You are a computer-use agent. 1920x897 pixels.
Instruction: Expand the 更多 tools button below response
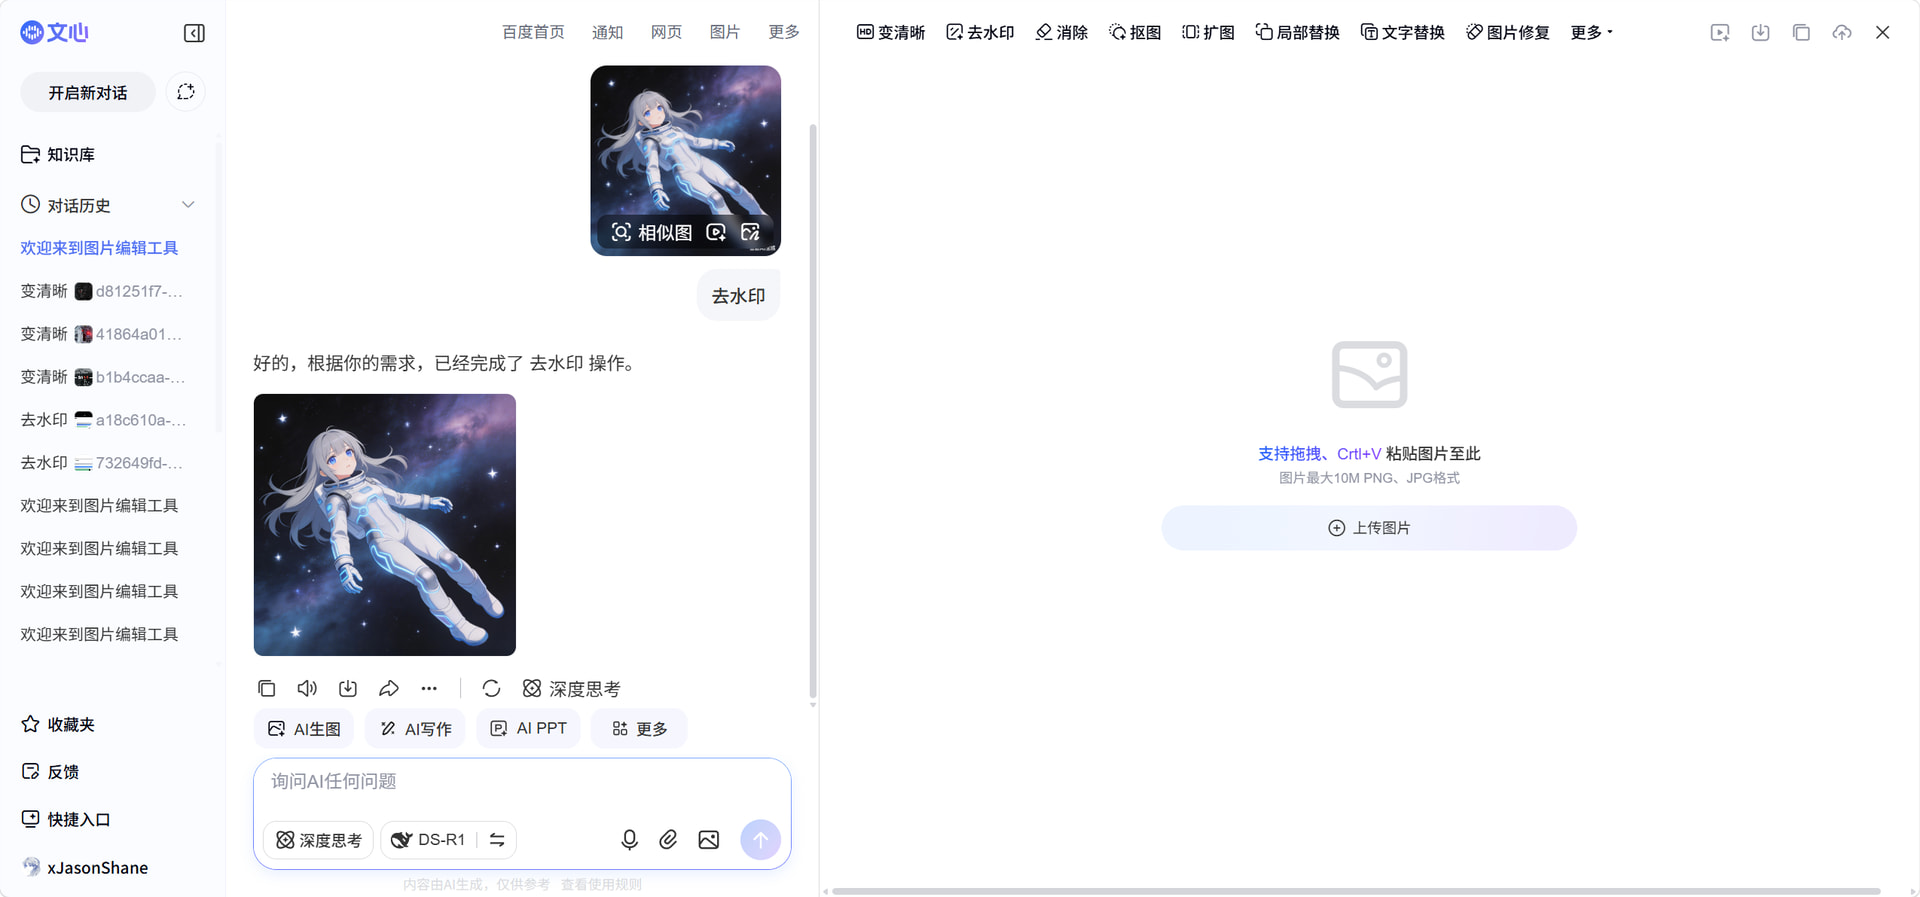[640, 729]
